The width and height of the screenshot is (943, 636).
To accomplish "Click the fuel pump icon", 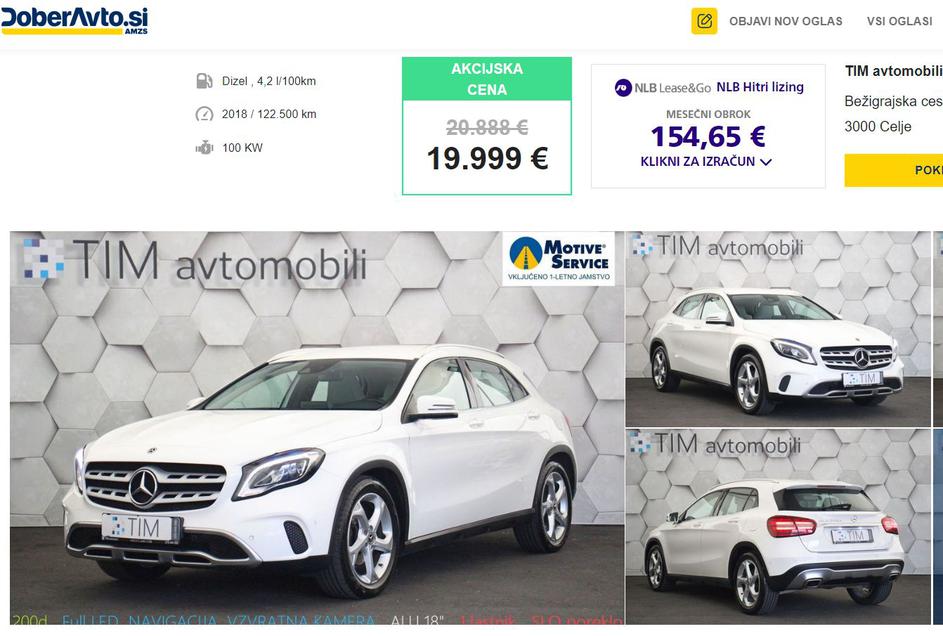I will click(x=204, y=81).
